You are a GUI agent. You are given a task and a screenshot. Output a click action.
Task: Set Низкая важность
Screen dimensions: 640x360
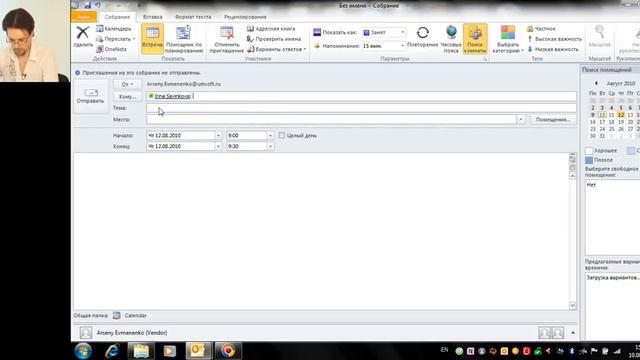click(x=553, y=49)
